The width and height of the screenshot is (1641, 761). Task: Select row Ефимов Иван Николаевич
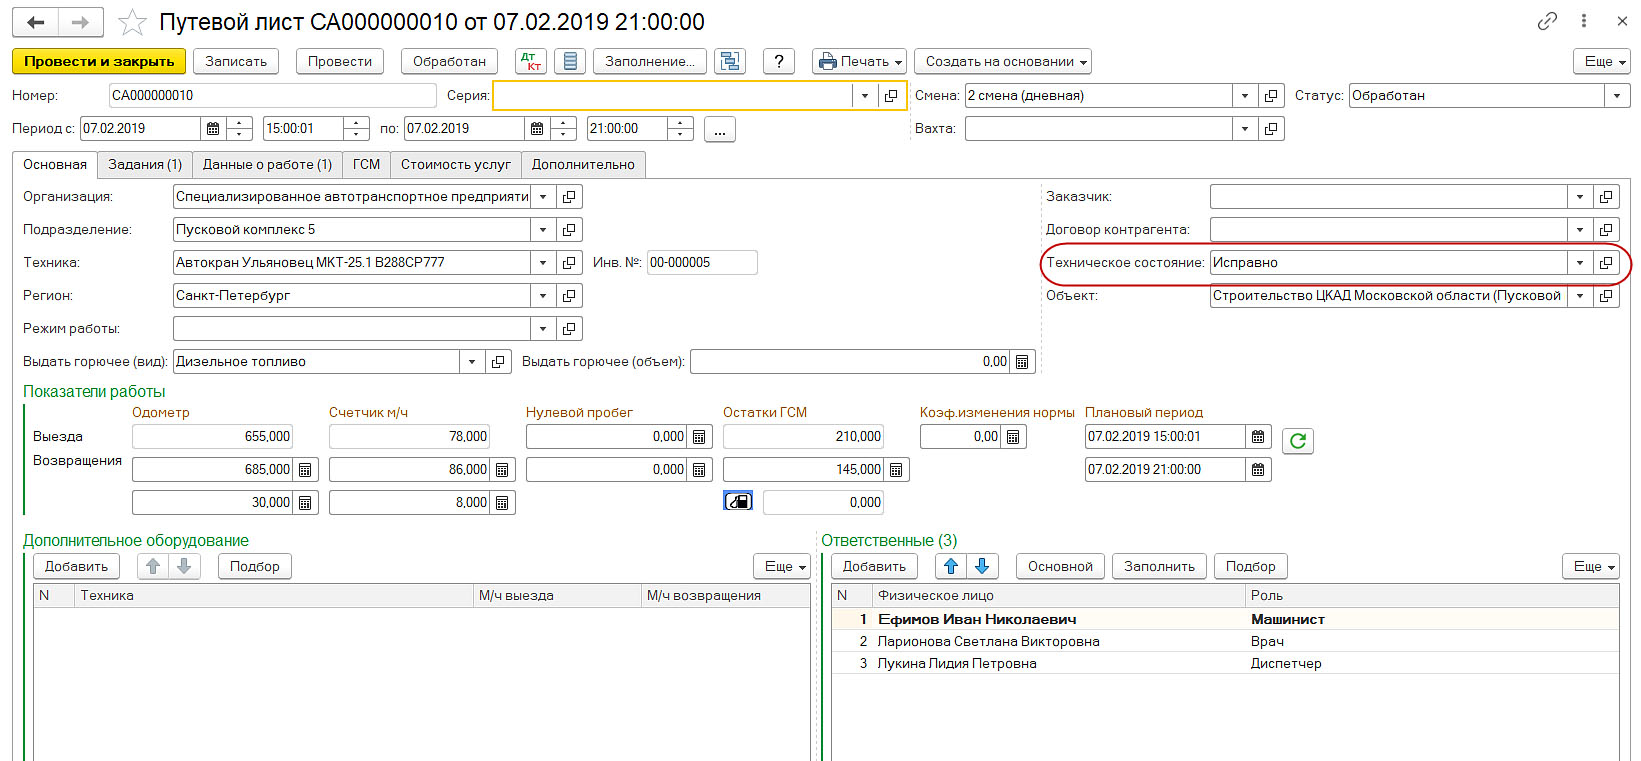1225,619
